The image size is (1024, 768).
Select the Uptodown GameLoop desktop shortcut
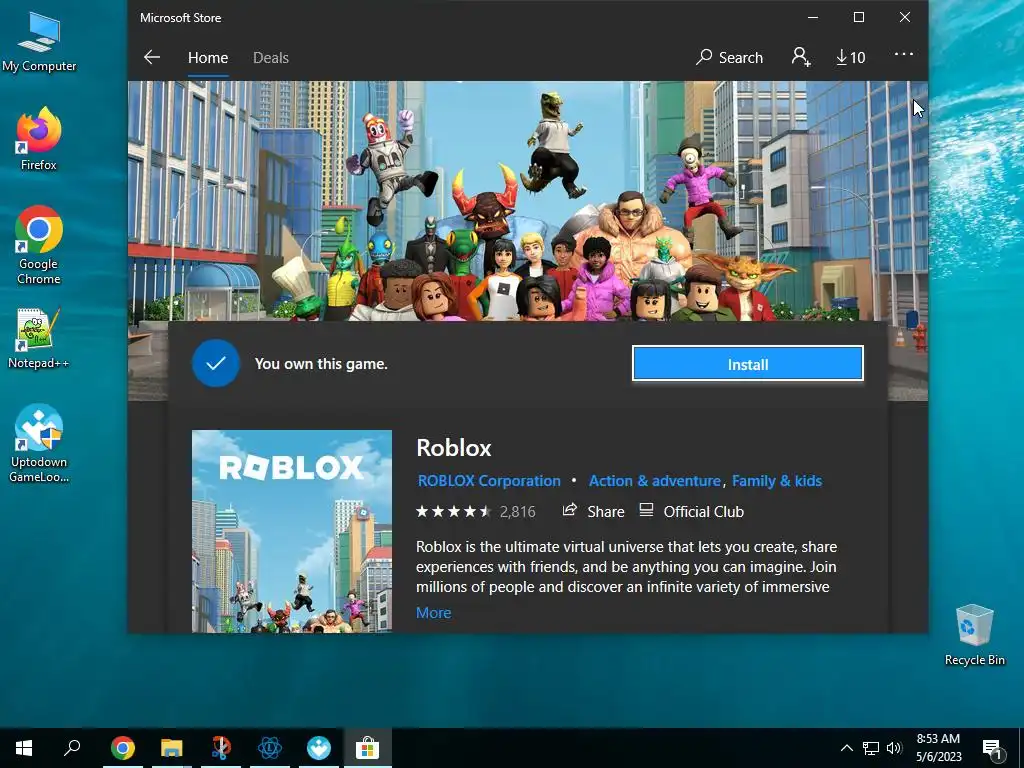click(x=39, y=443)
